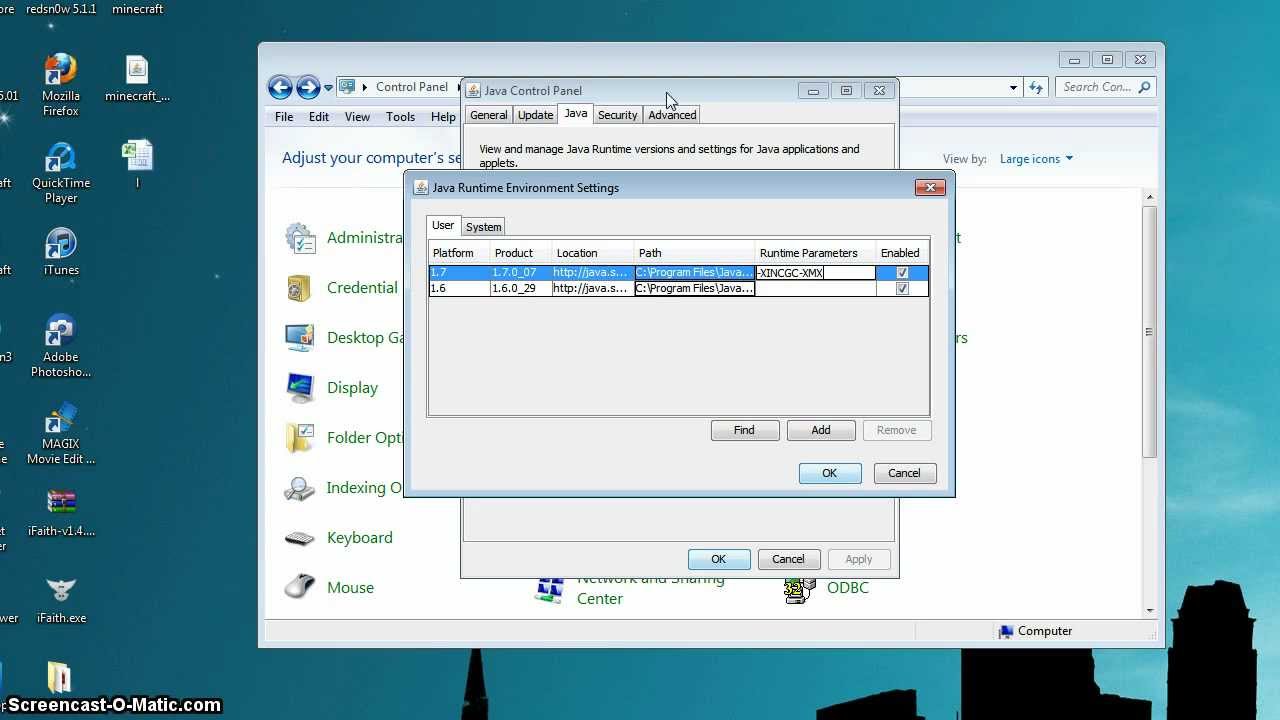Open the Advanced tab in Java Control Panel
This screenshot has height=720, width=1280.
click(x=672, y=115)
